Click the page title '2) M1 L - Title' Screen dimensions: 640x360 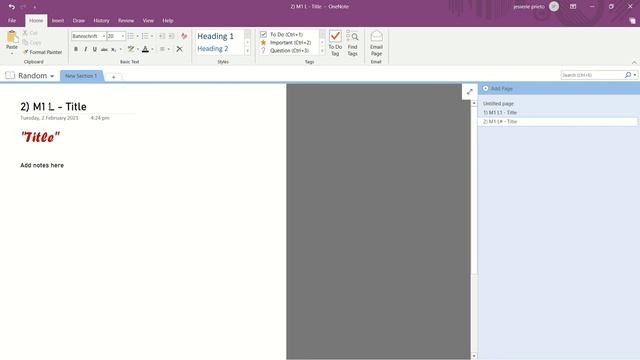53,107
